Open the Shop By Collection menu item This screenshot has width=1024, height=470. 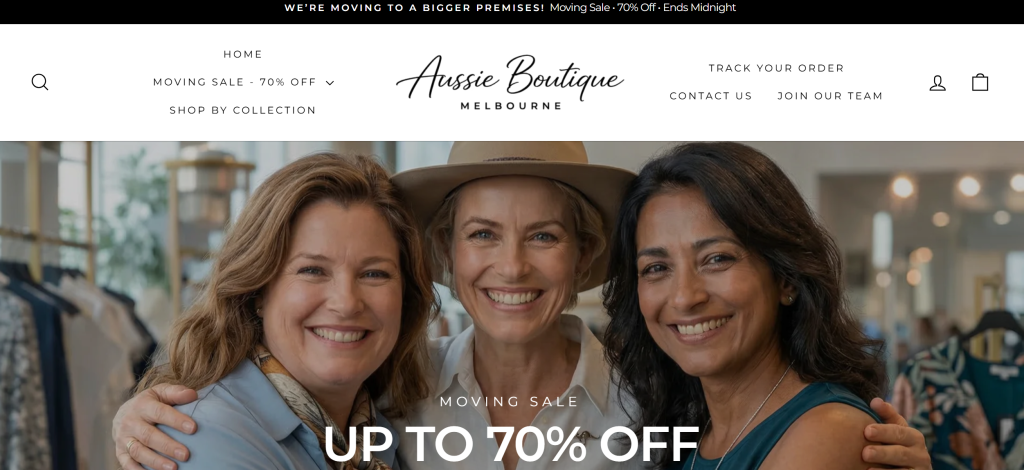[243, 110]
